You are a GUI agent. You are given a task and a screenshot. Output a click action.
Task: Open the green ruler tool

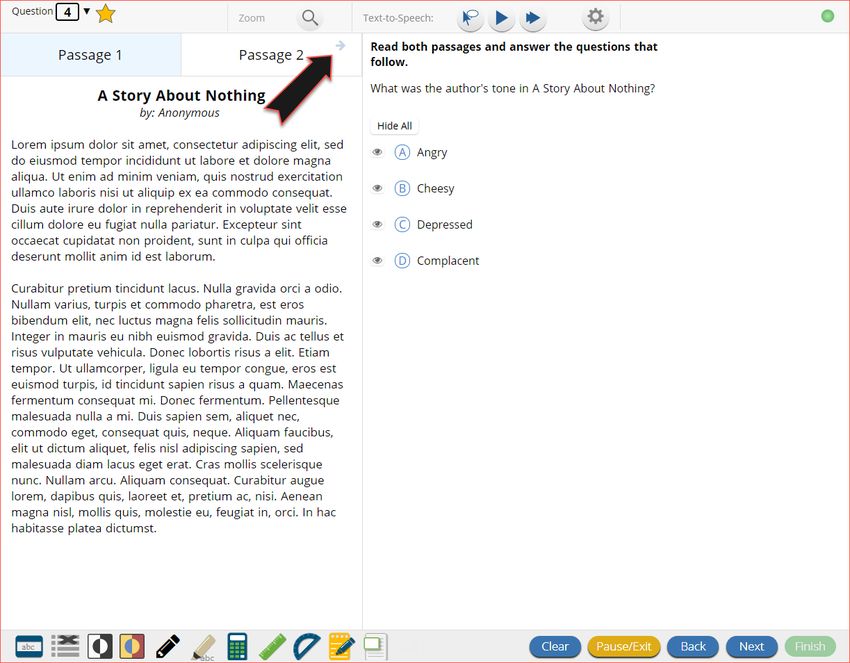pyautogui.click(x=272, y=647)
